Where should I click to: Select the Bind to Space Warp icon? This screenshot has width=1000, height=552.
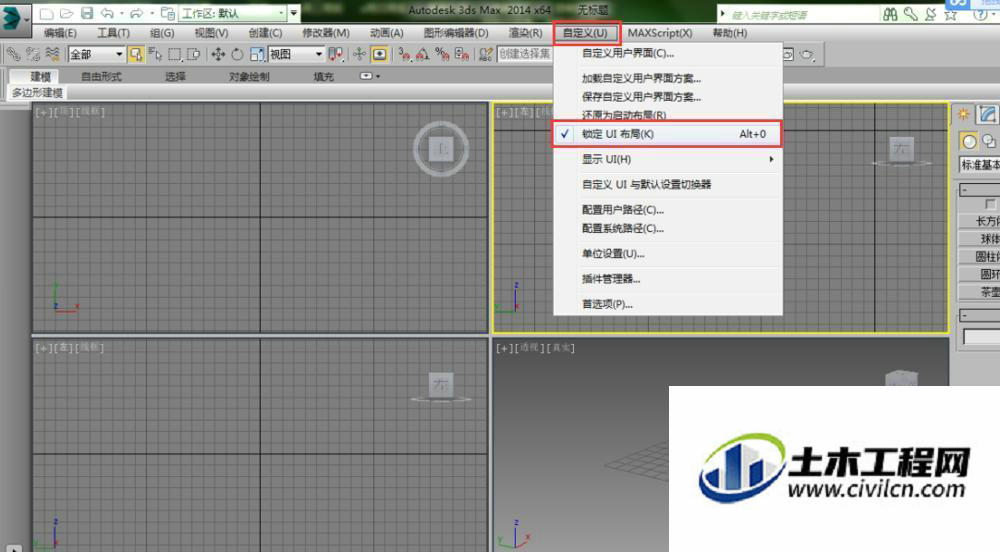[x=52, y=55]
